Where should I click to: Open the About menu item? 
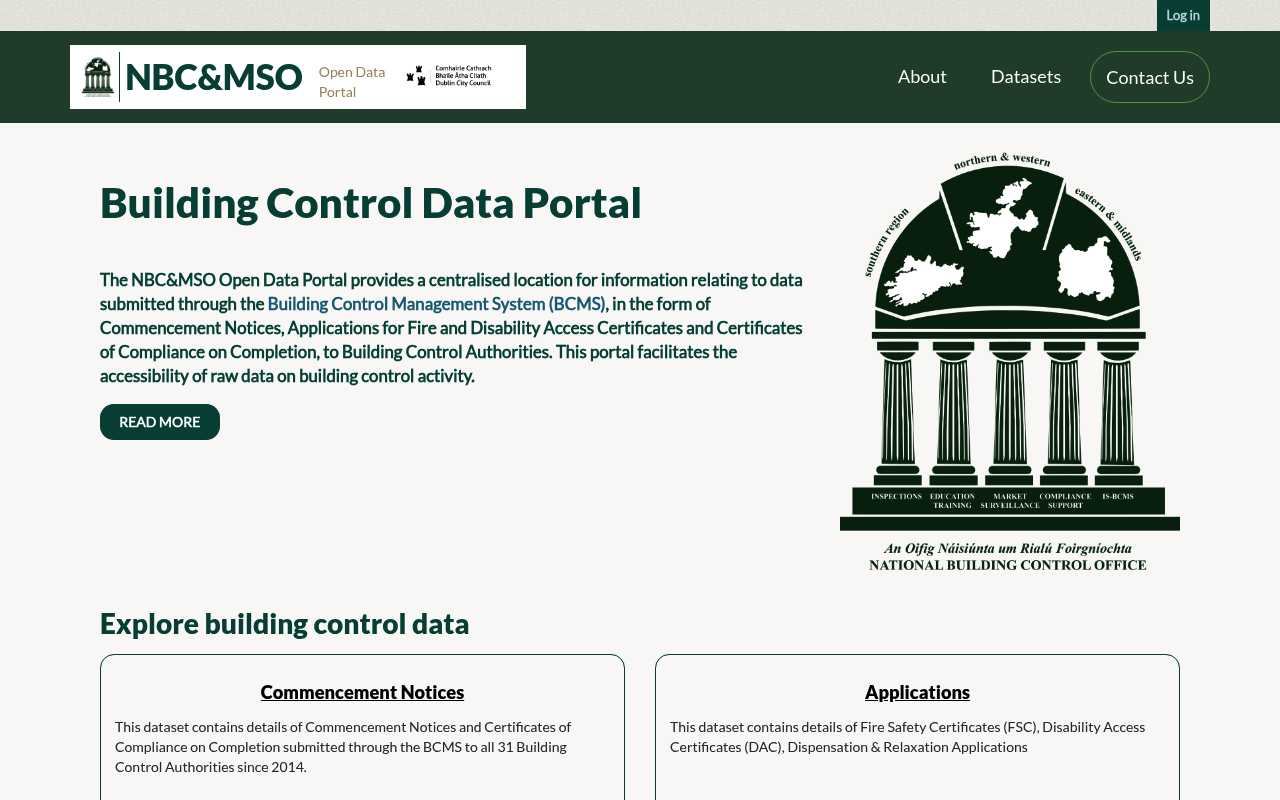tap(922, 77)
